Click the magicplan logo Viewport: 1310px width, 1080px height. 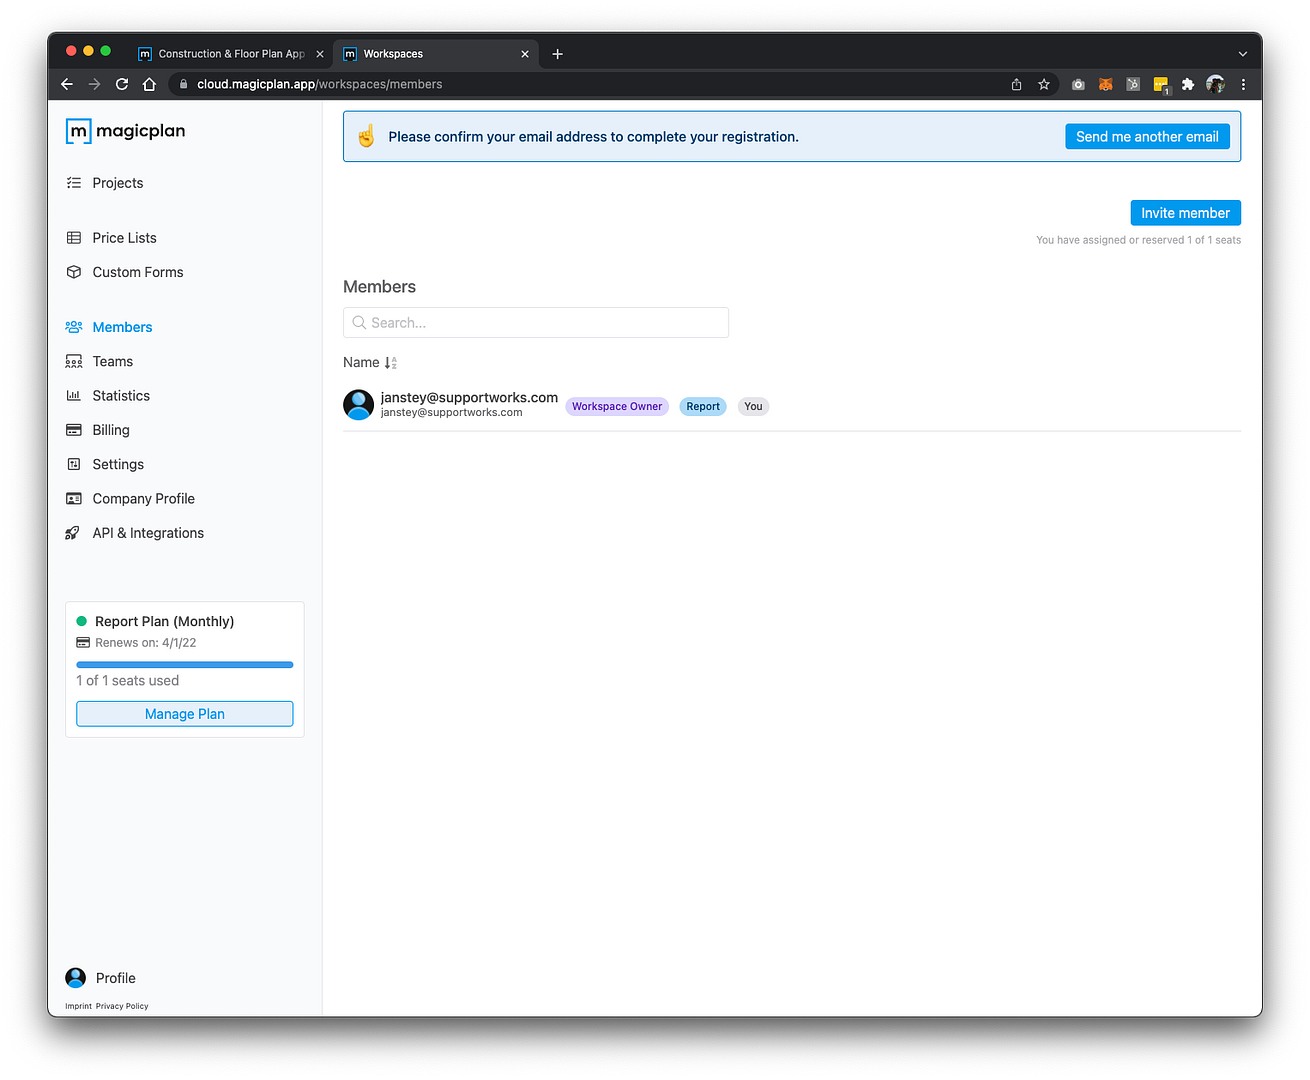(125, 131)
